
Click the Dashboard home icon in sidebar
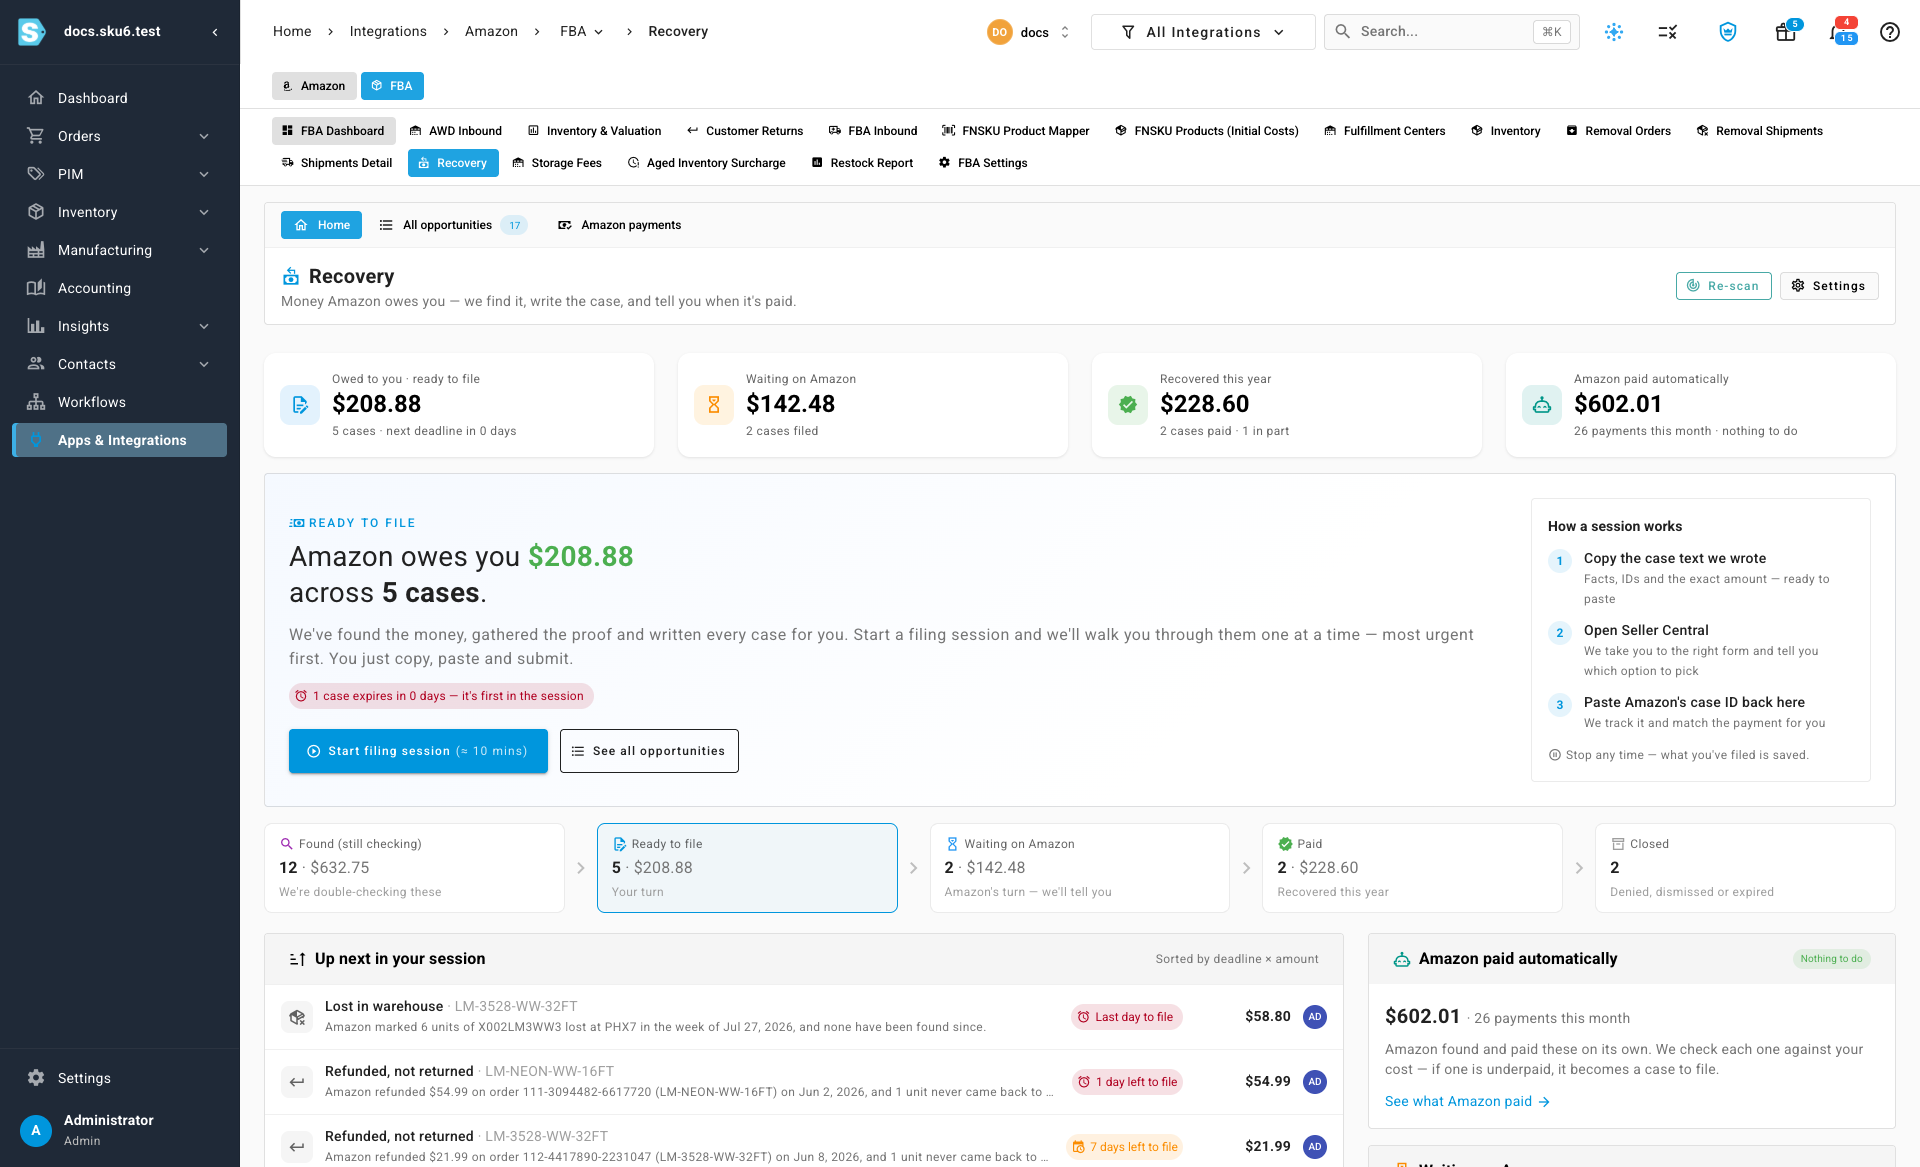coord(36,98)
